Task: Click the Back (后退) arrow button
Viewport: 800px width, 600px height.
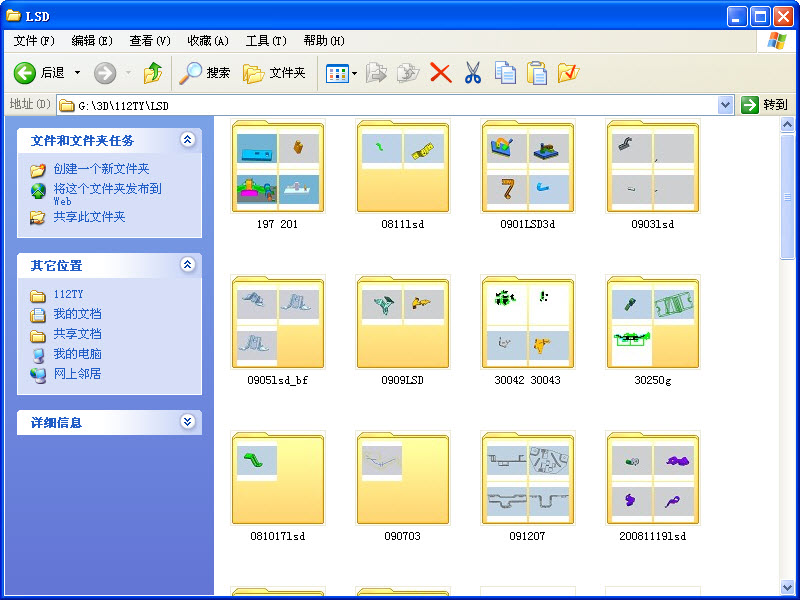Action: point(39,73)
